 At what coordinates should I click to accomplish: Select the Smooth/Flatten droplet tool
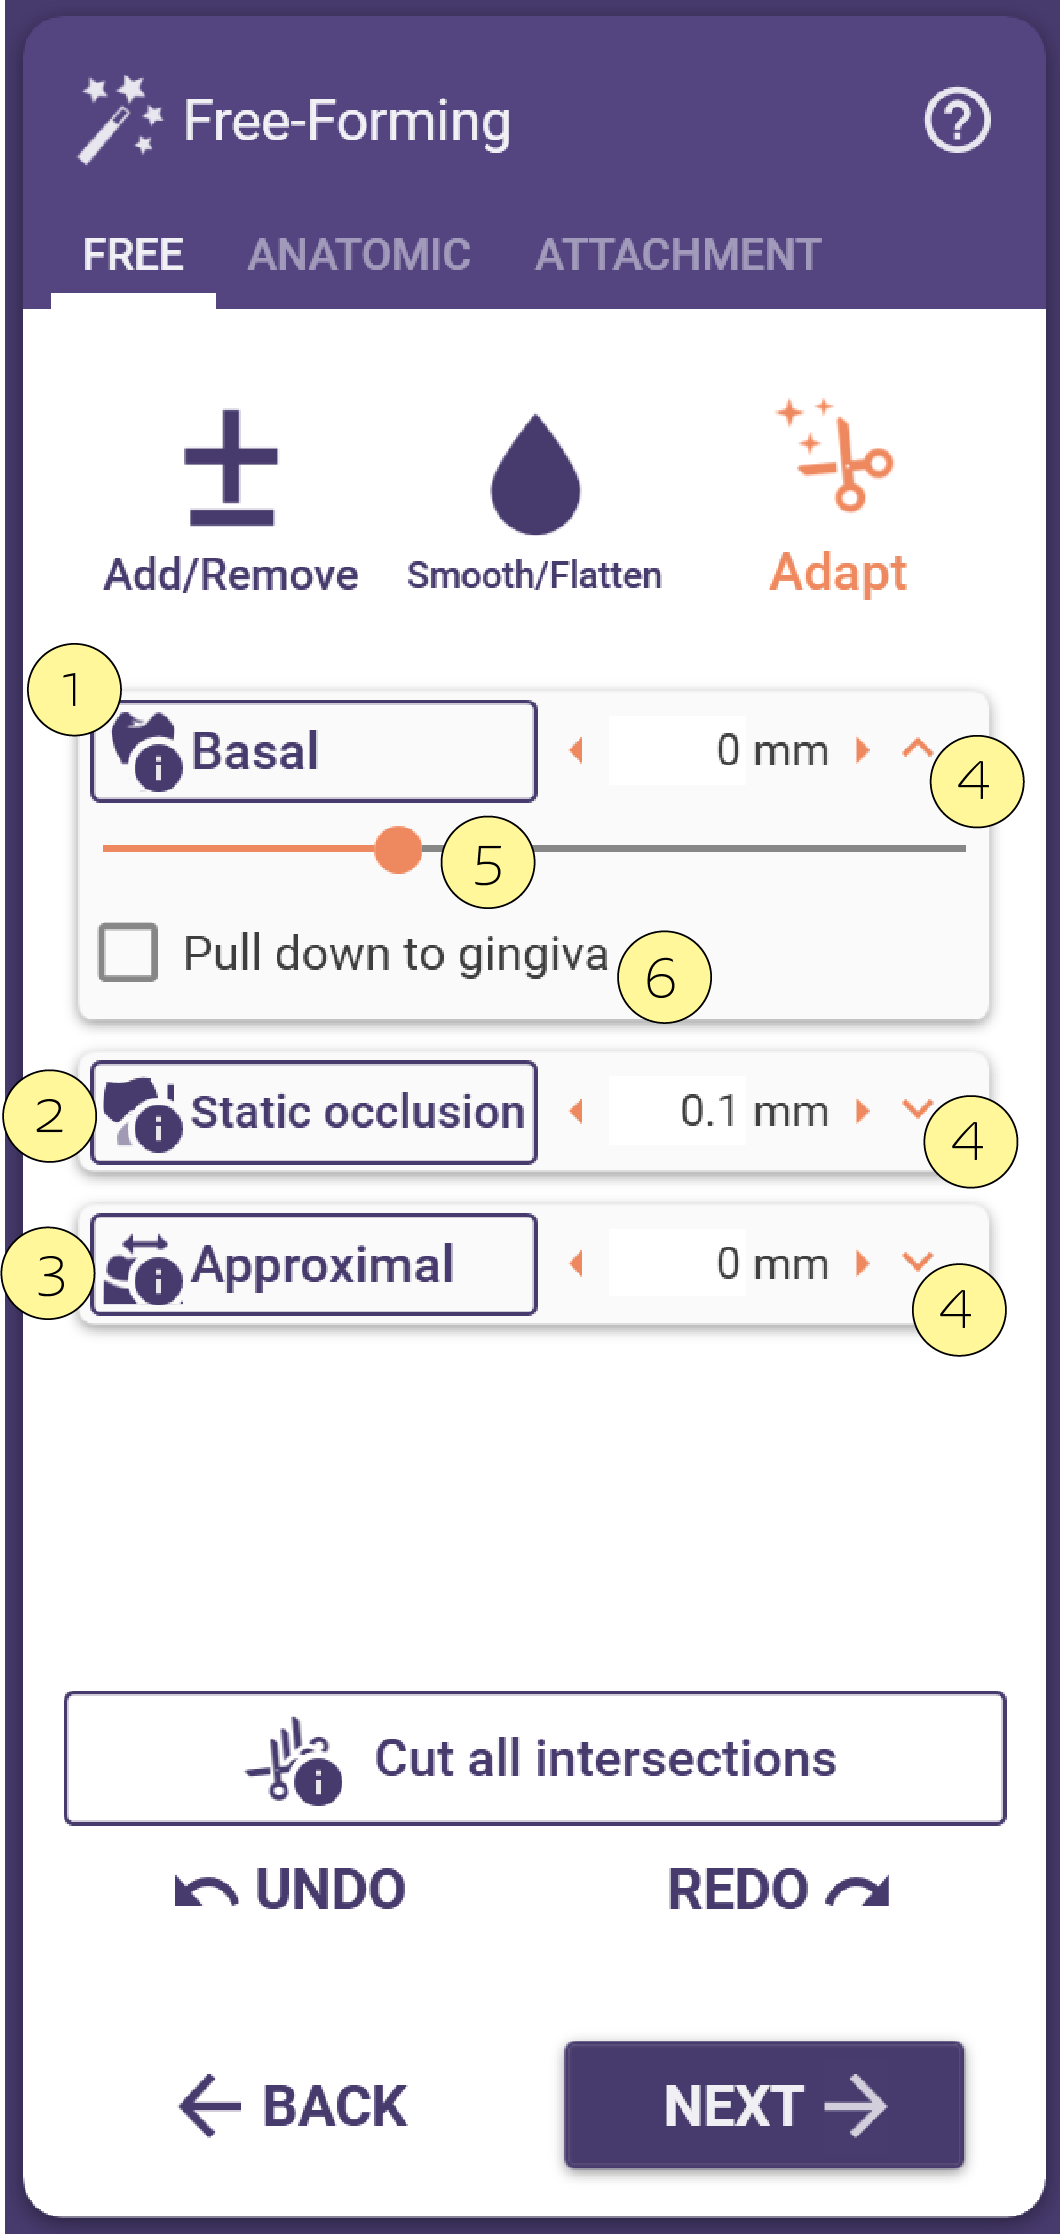pyautogui.click(x=535, y=474)
